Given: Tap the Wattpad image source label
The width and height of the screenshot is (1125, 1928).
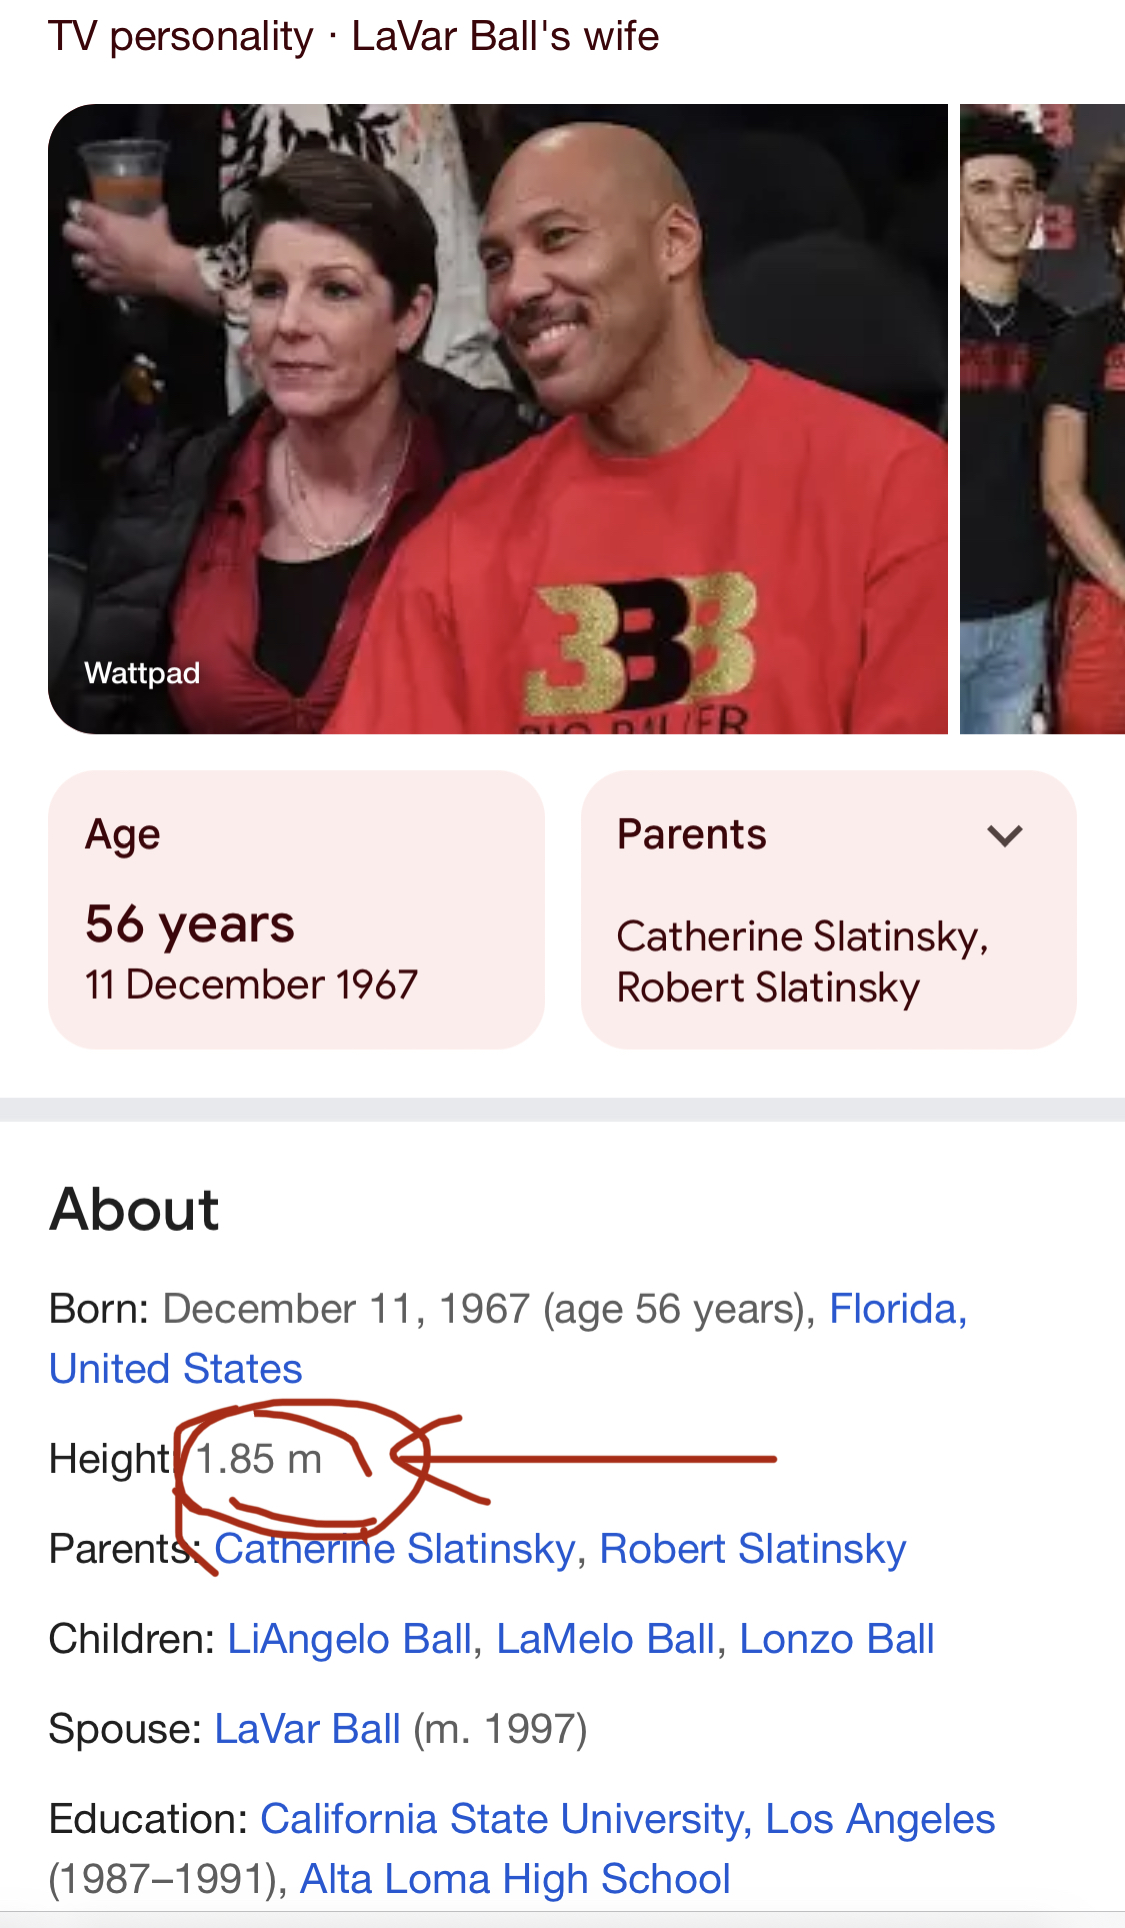Looking at the screenshot, I should pyautogui.click(x=142, y=673).
